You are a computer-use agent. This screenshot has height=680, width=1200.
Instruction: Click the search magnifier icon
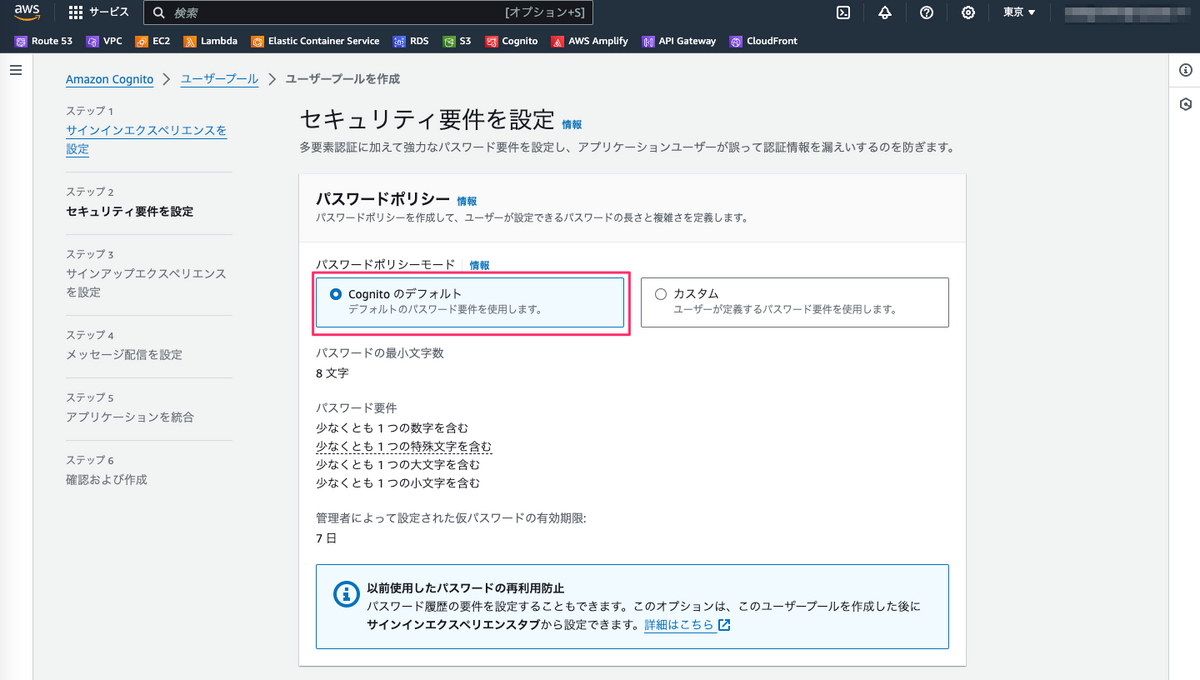click(x=158, y=13)
